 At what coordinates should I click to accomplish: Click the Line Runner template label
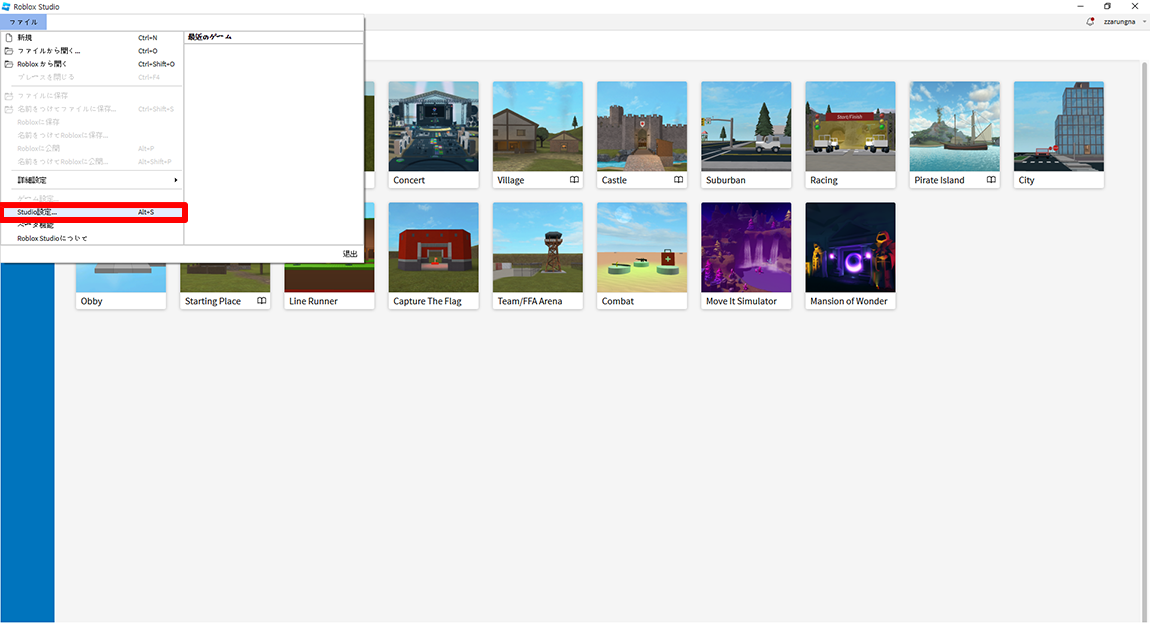313,301
